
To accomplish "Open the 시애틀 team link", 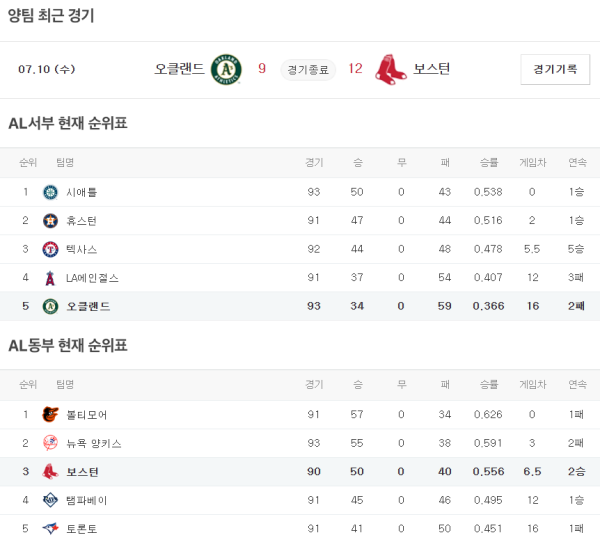I will (x=81, y=192).
